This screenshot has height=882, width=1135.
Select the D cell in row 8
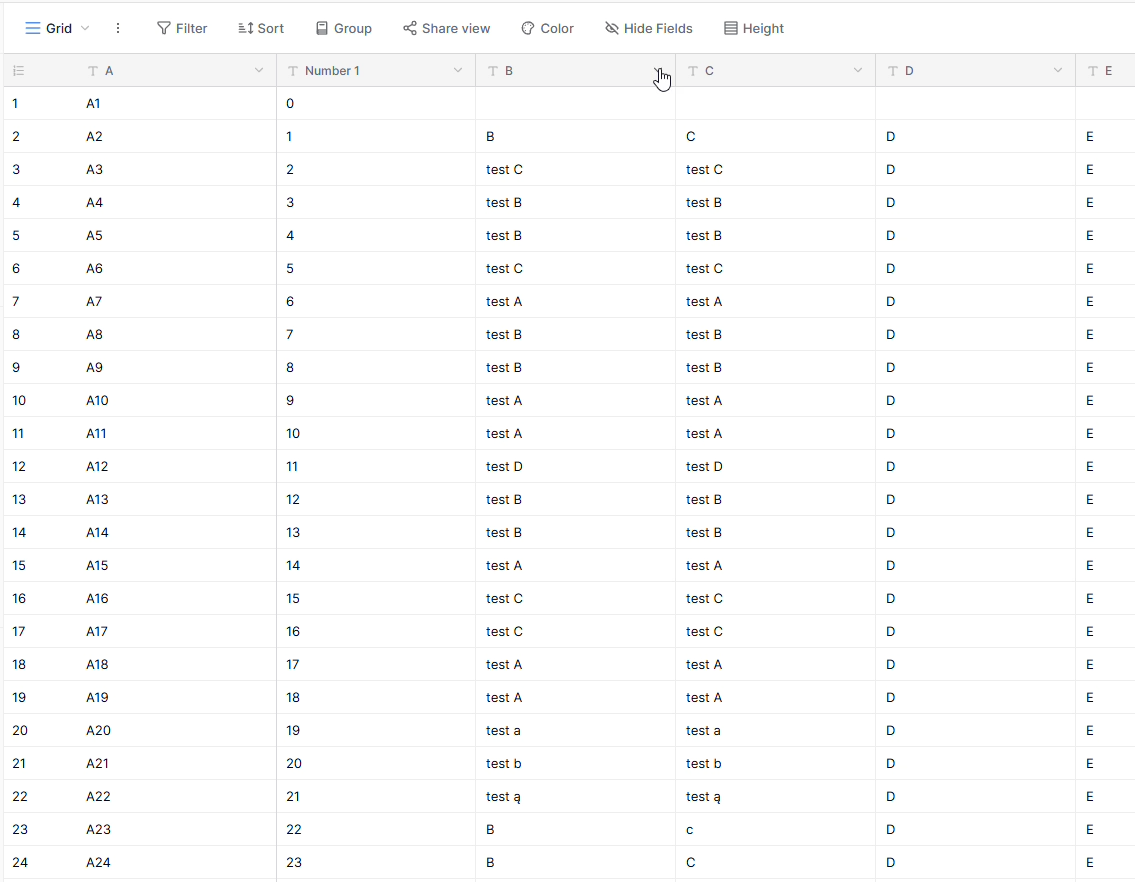point(975,335)
